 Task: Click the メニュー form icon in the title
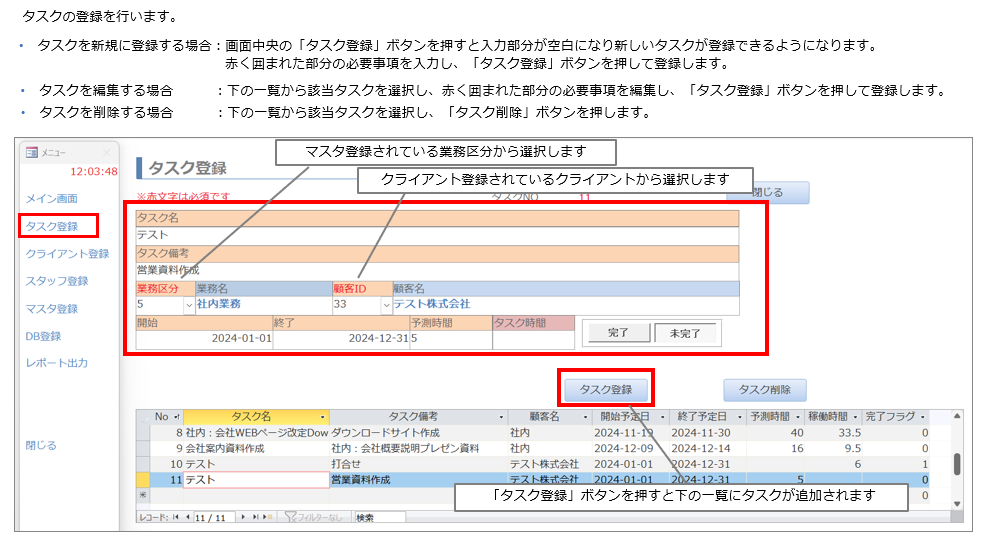[31, 153]
